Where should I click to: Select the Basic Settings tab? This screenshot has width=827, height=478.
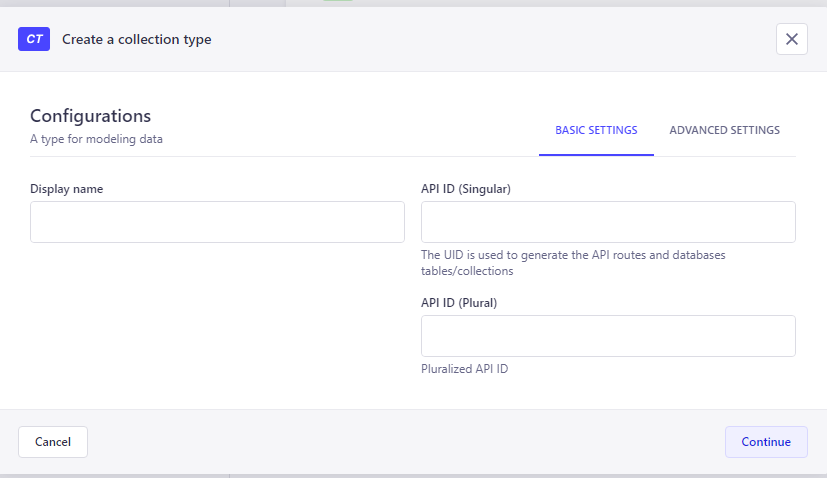coord(596,130)
